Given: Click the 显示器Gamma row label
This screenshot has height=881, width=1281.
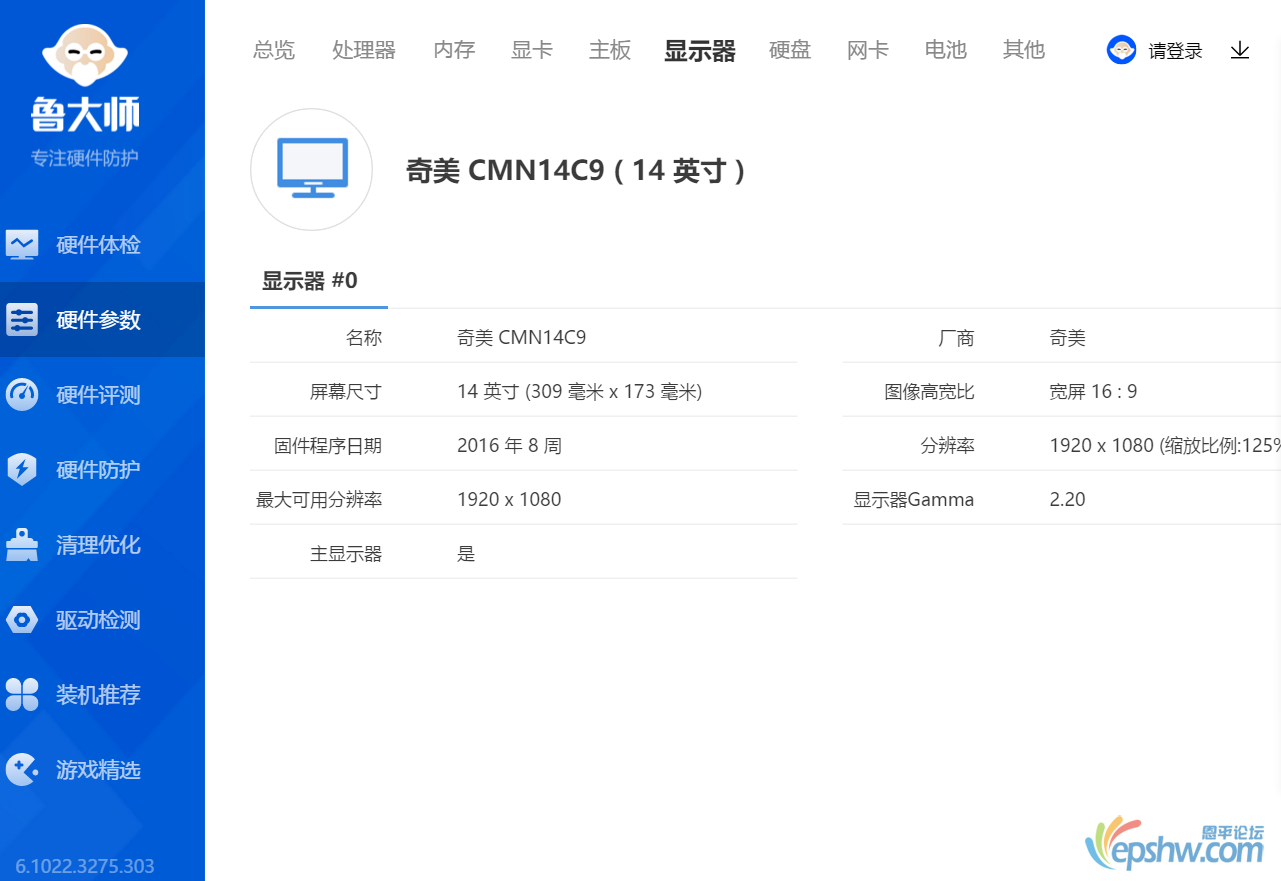Looking at the screenshot, I should pyautogui.click(x=913, y=500).
